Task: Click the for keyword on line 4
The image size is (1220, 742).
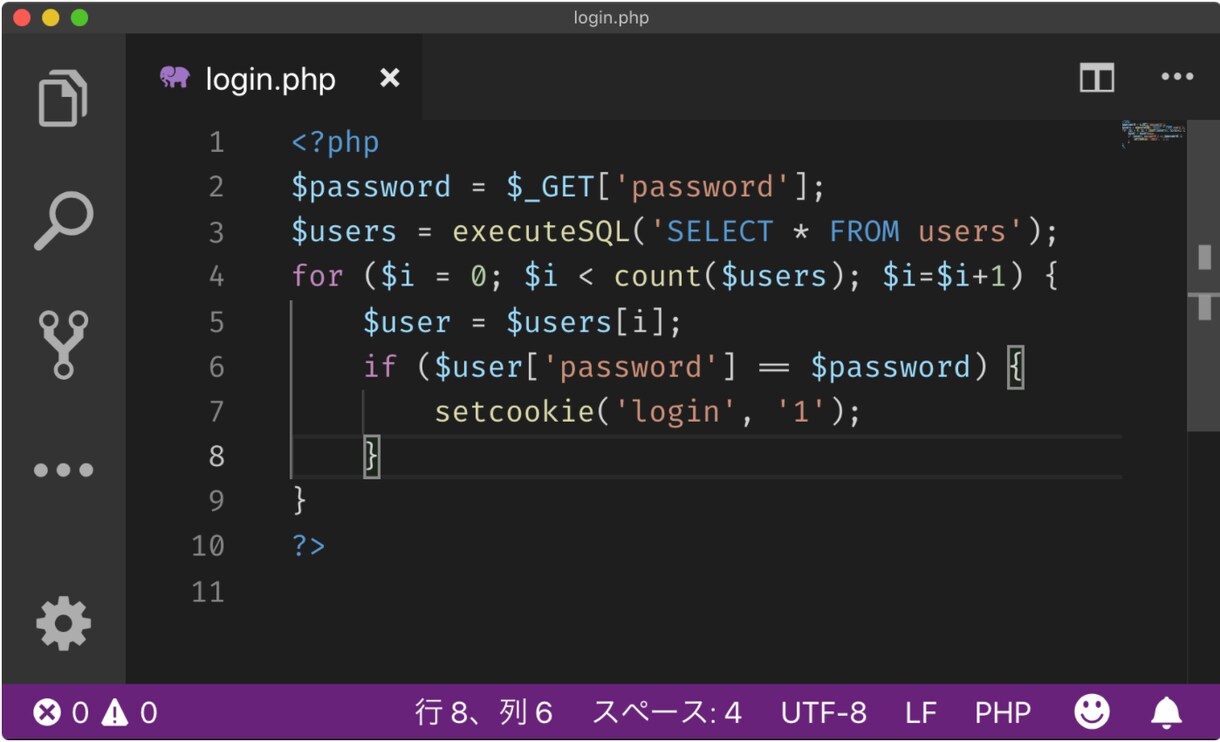Action: (318, 276)
